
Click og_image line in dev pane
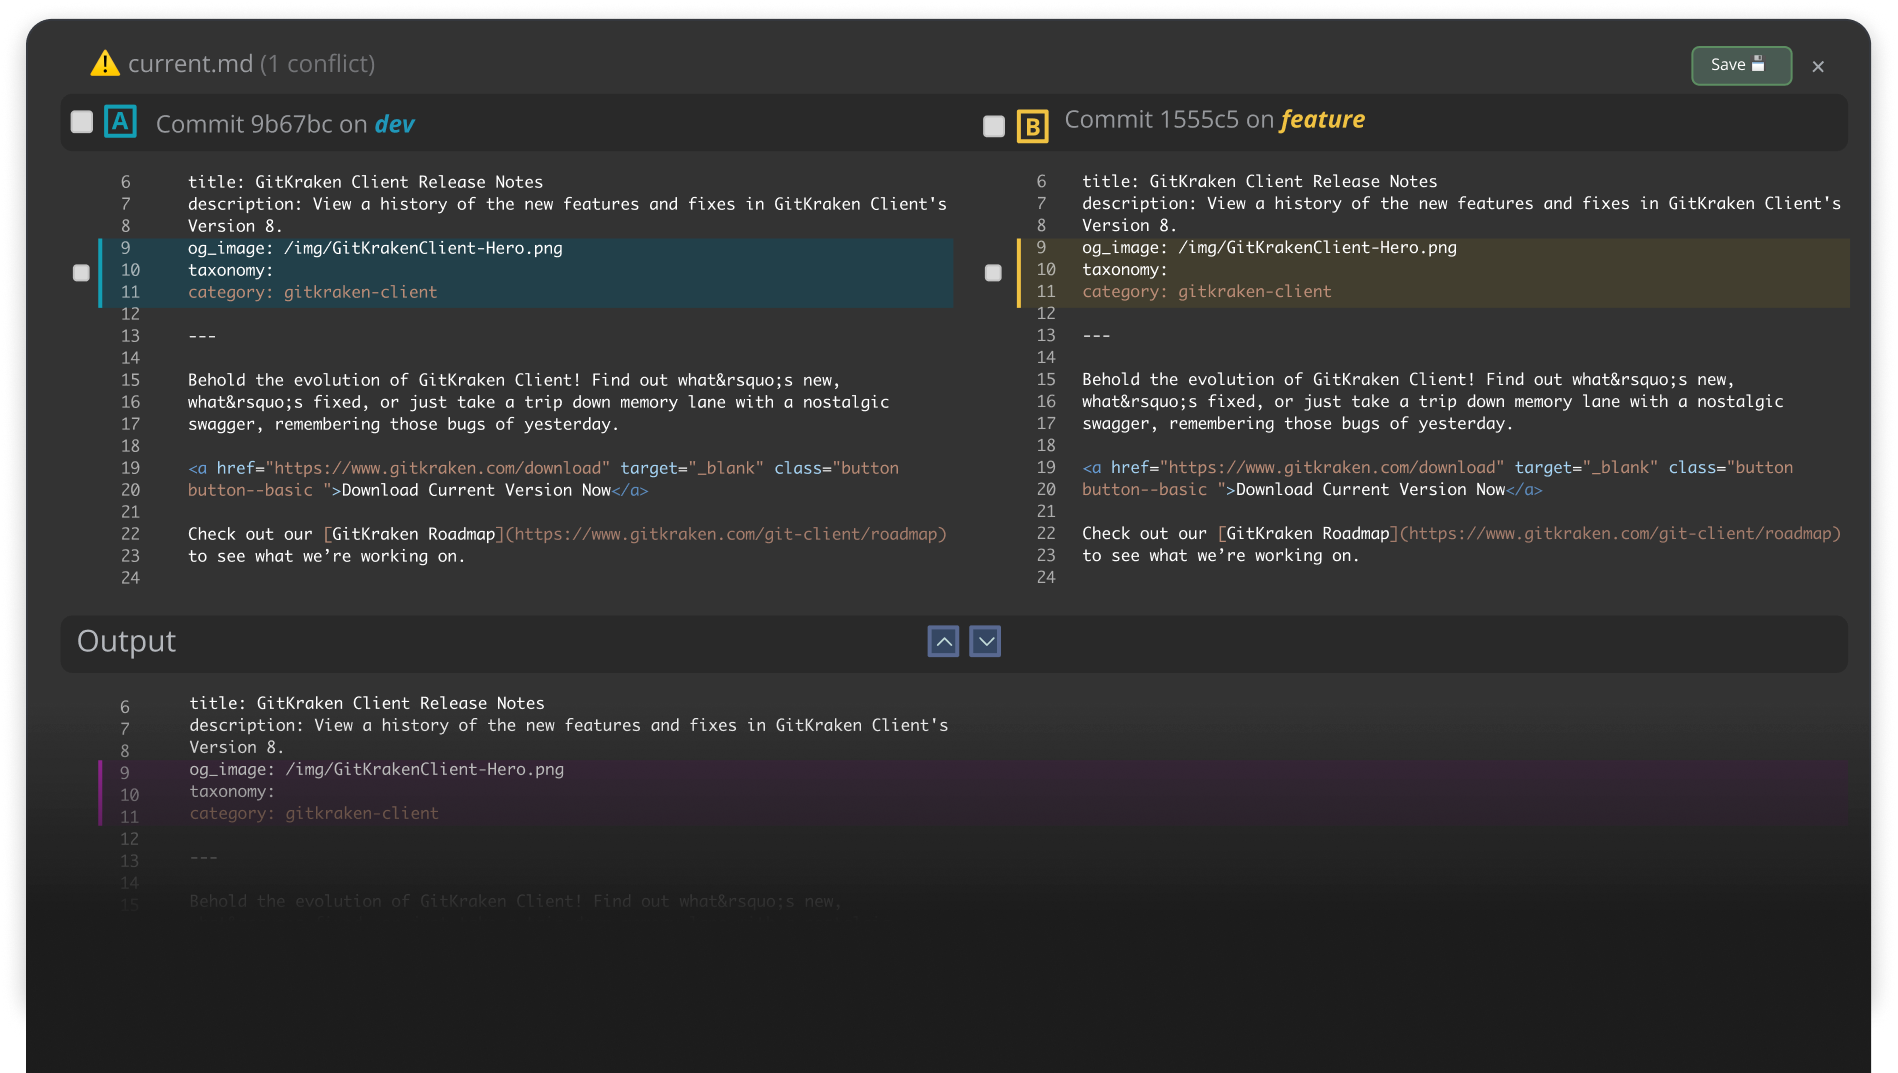pyautogui.click(x=375, y=248)
